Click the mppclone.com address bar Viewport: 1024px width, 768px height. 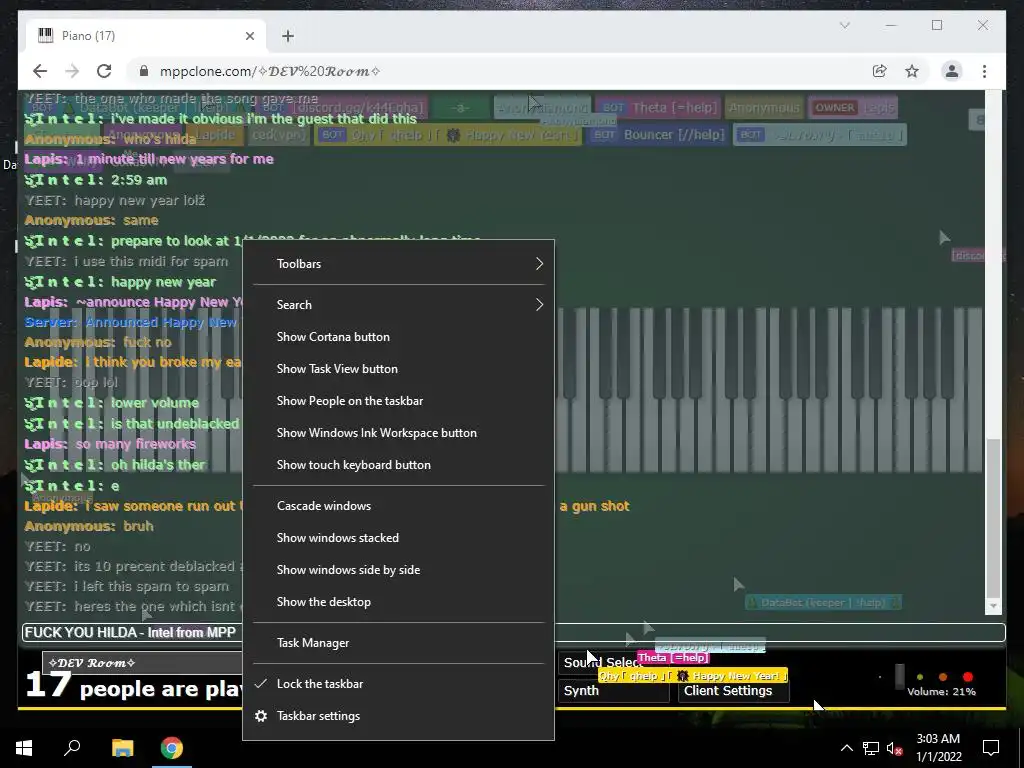496,71
